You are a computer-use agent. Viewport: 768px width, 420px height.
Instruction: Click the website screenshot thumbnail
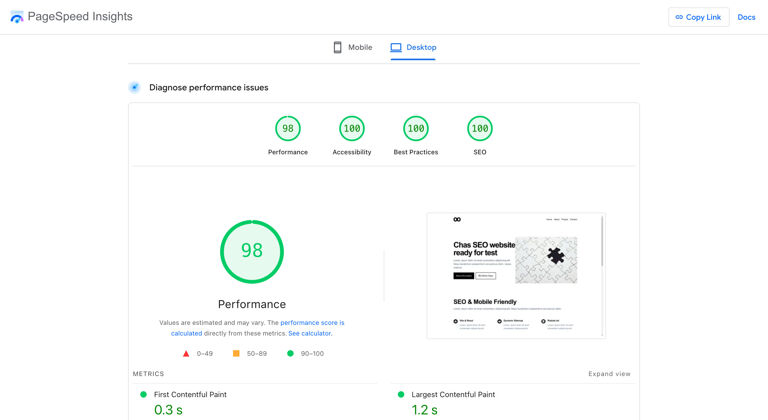(516, 275)
